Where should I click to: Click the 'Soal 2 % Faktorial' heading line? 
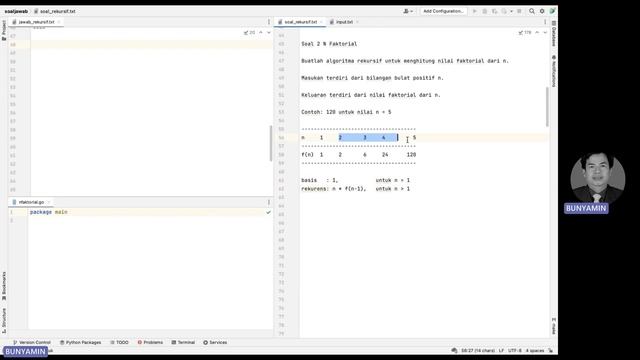click(329, 44)
